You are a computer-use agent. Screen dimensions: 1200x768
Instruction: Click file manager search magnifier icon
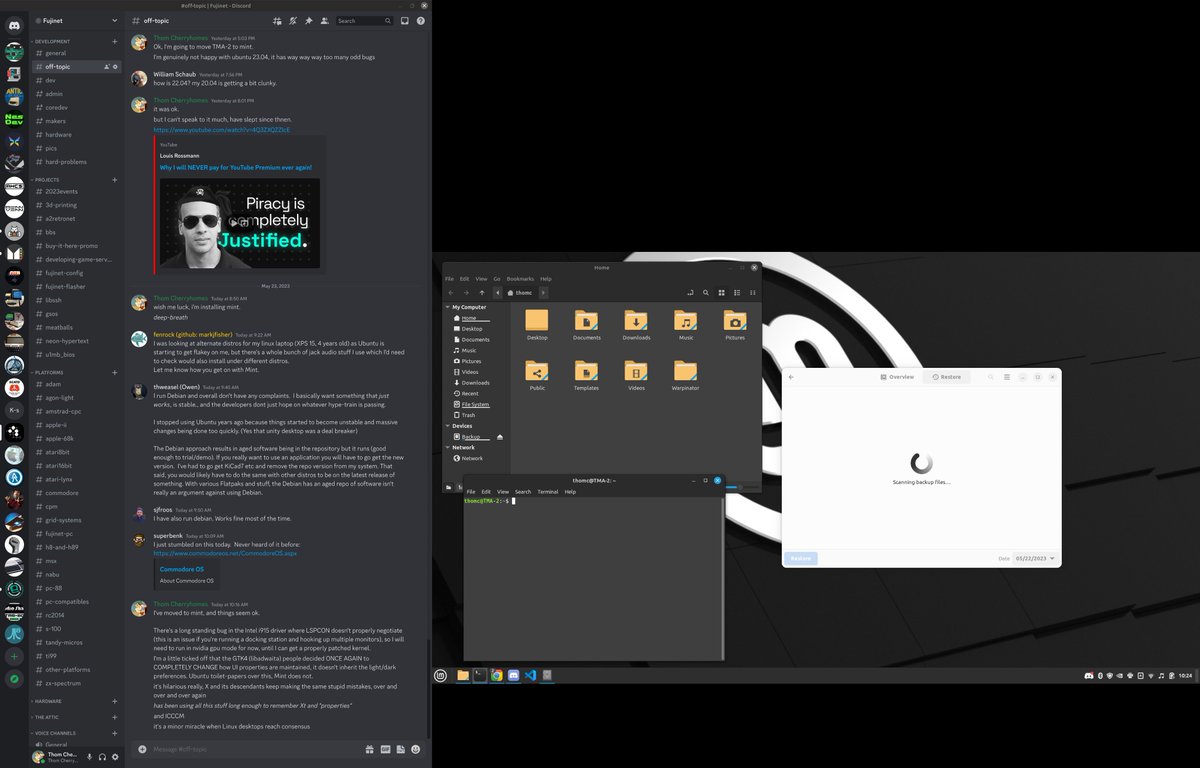[x=706, y=293]
